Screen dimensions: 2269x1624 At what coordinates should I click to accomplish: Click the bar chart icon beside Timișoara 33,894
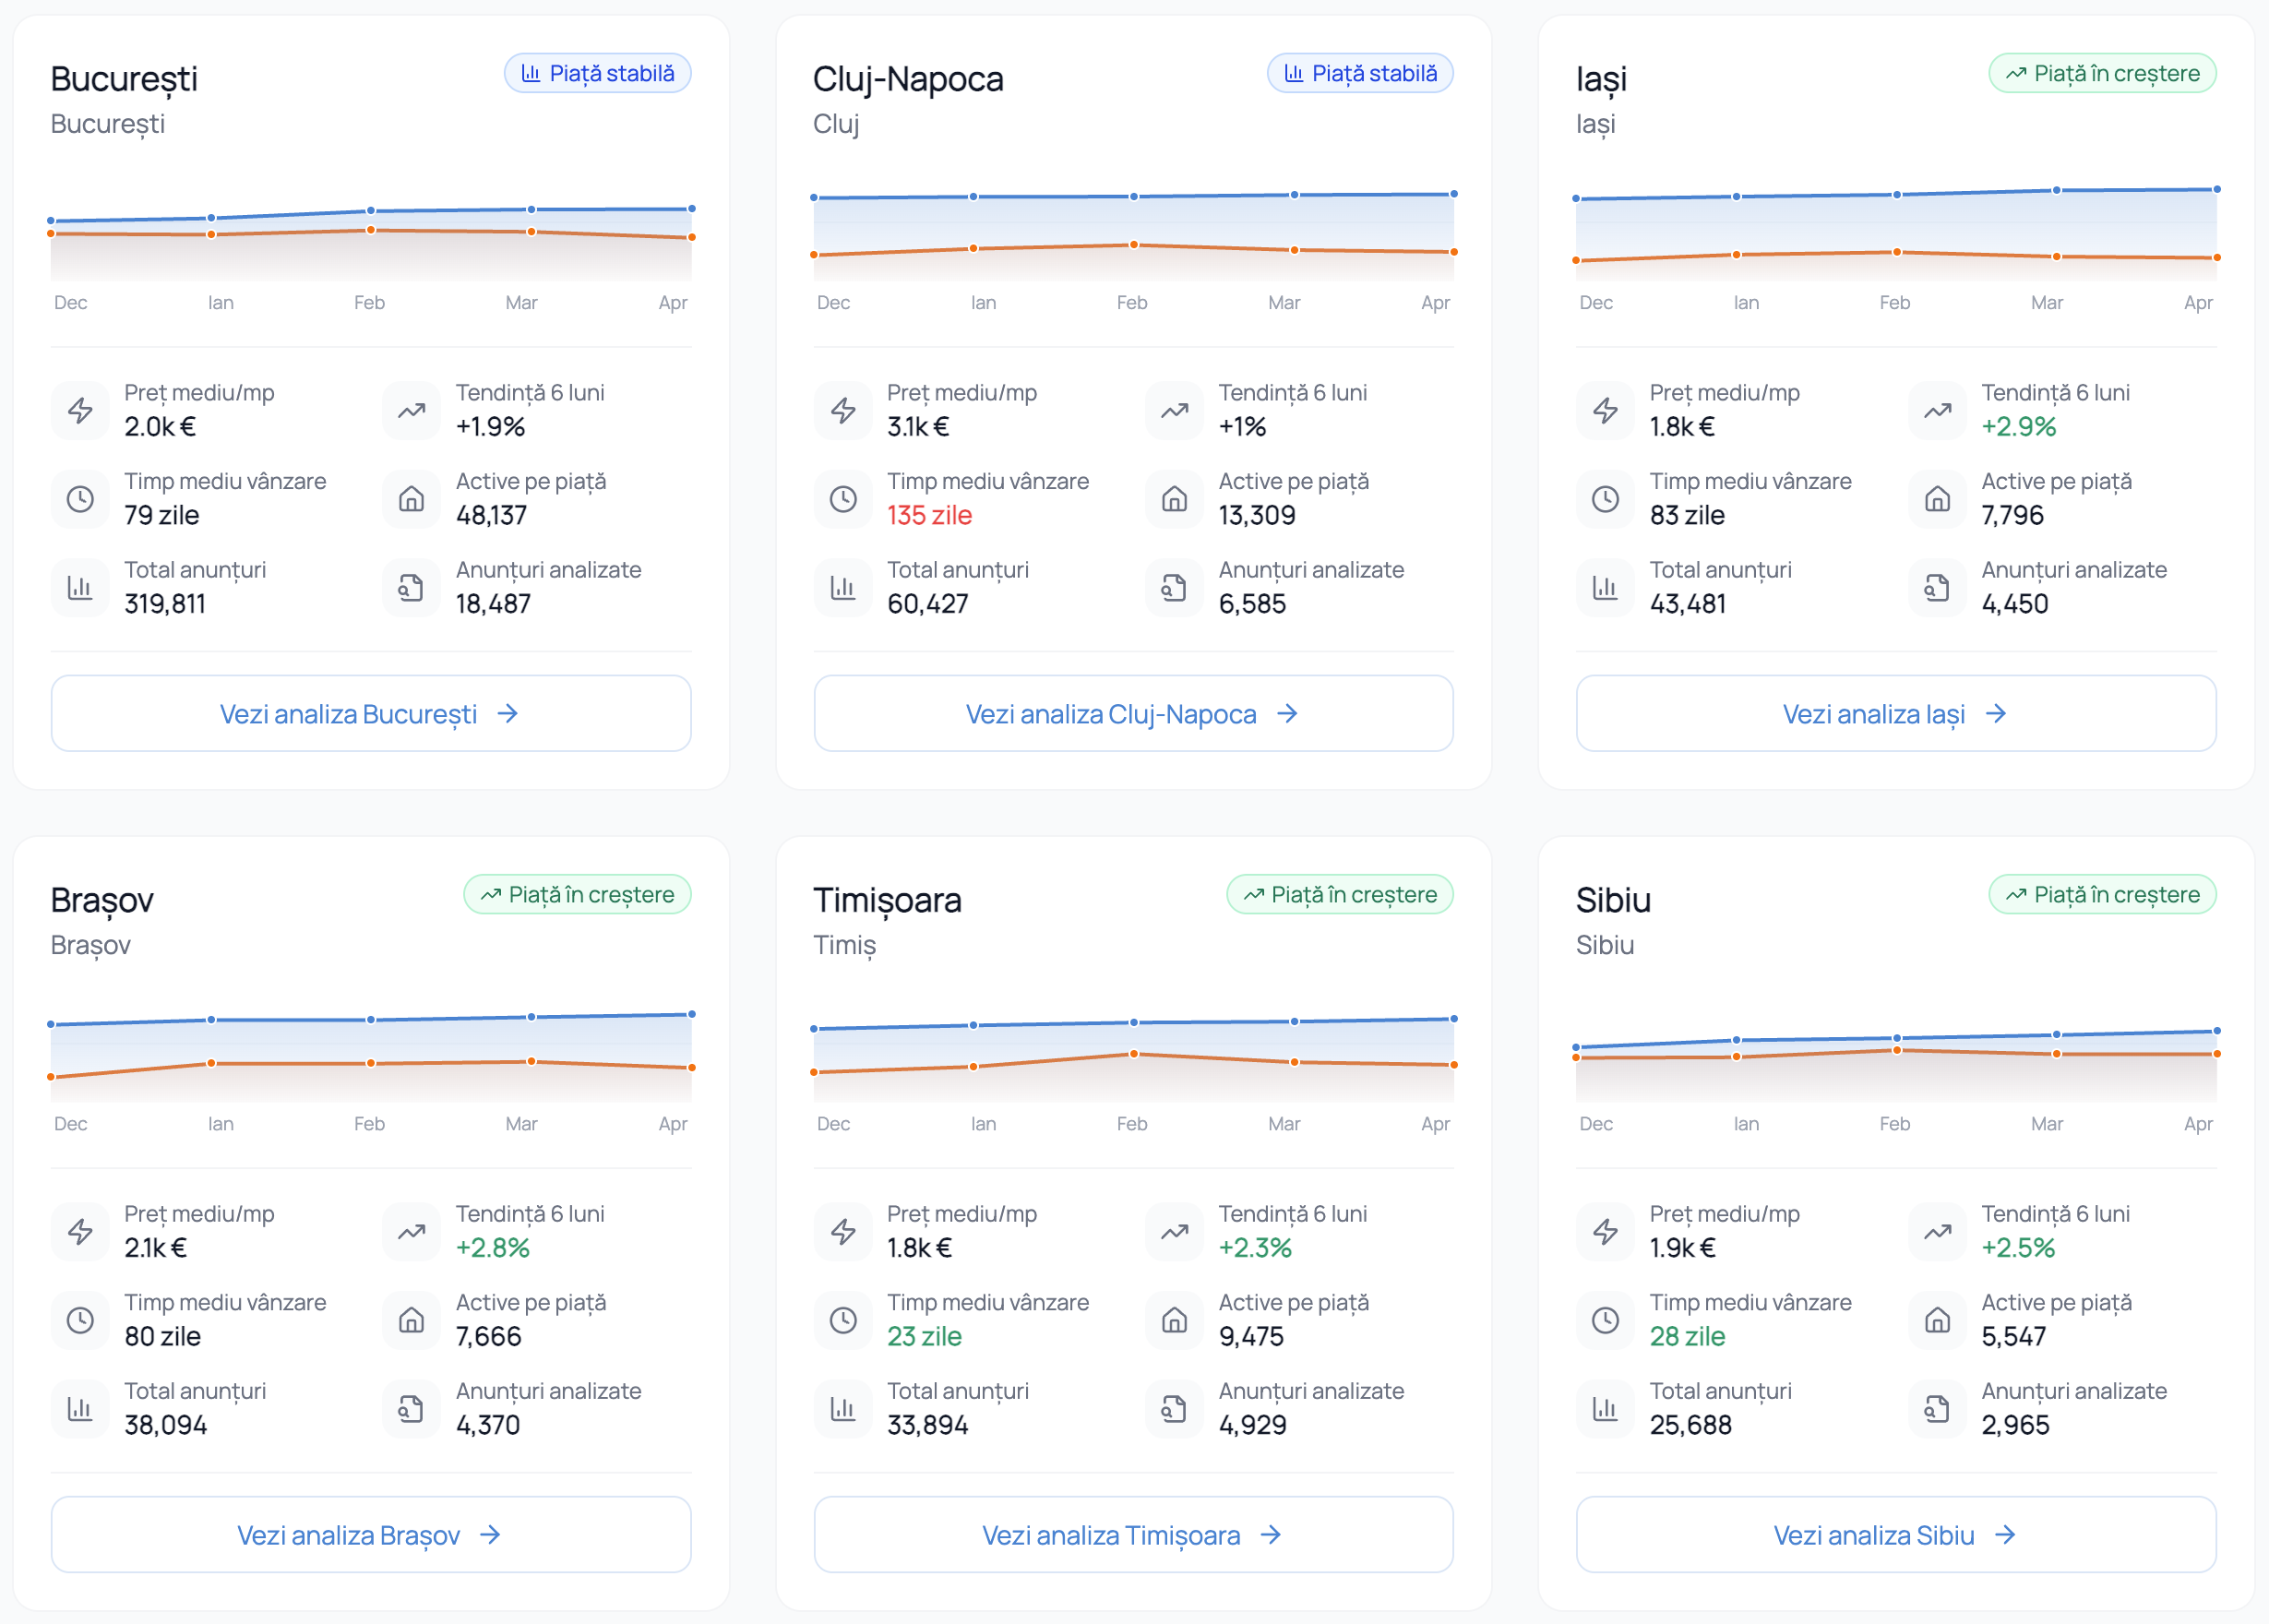(x=843, y=1409)
